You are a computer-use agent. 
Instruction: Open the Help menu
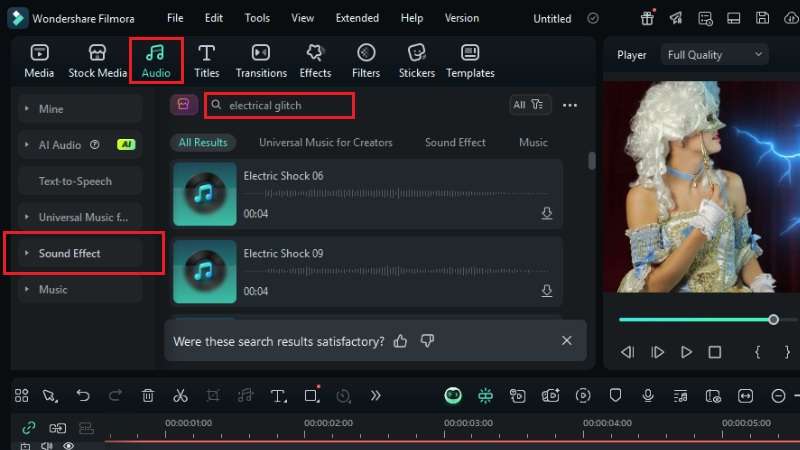point(412,18)
